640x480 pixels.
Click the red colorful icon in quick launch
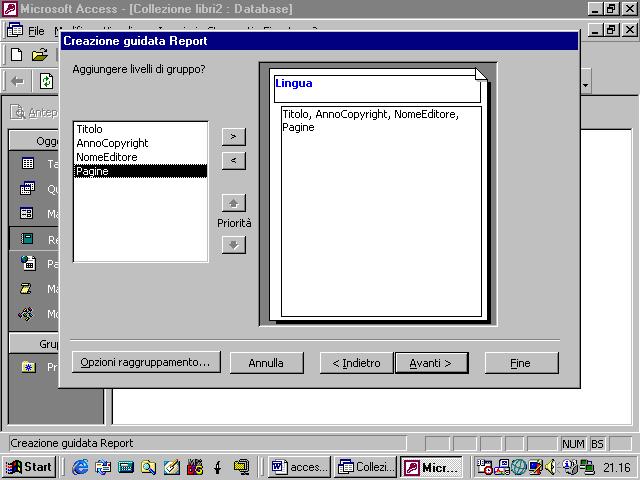coord(195,467)
